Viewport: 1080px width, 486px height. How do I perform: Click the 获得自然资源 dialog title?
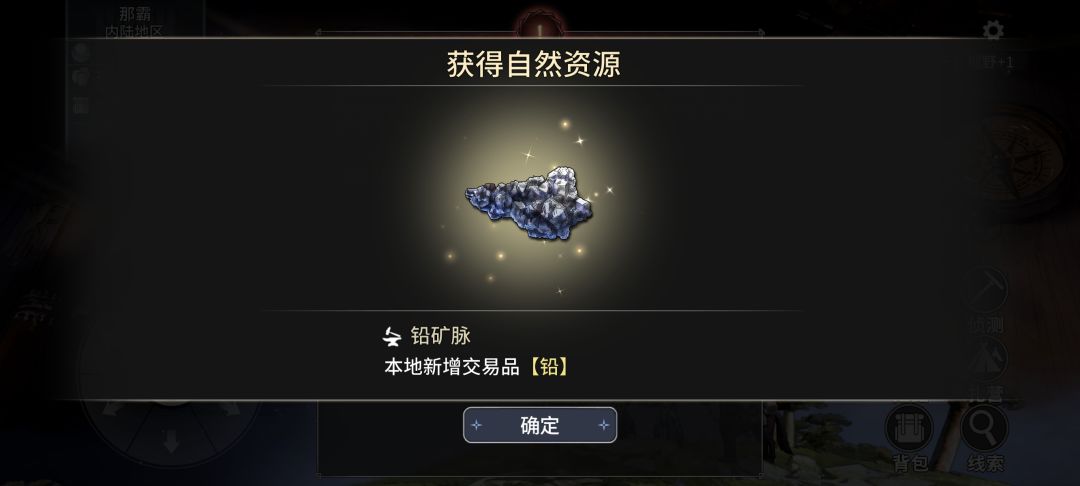click(x=534, y=64)
